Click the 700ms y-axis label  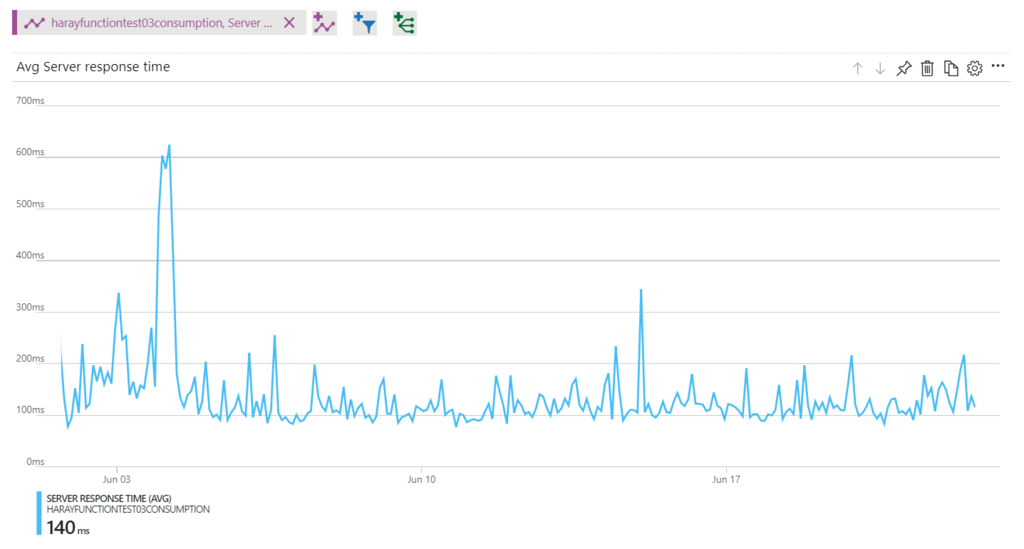(x=30, y=101)
